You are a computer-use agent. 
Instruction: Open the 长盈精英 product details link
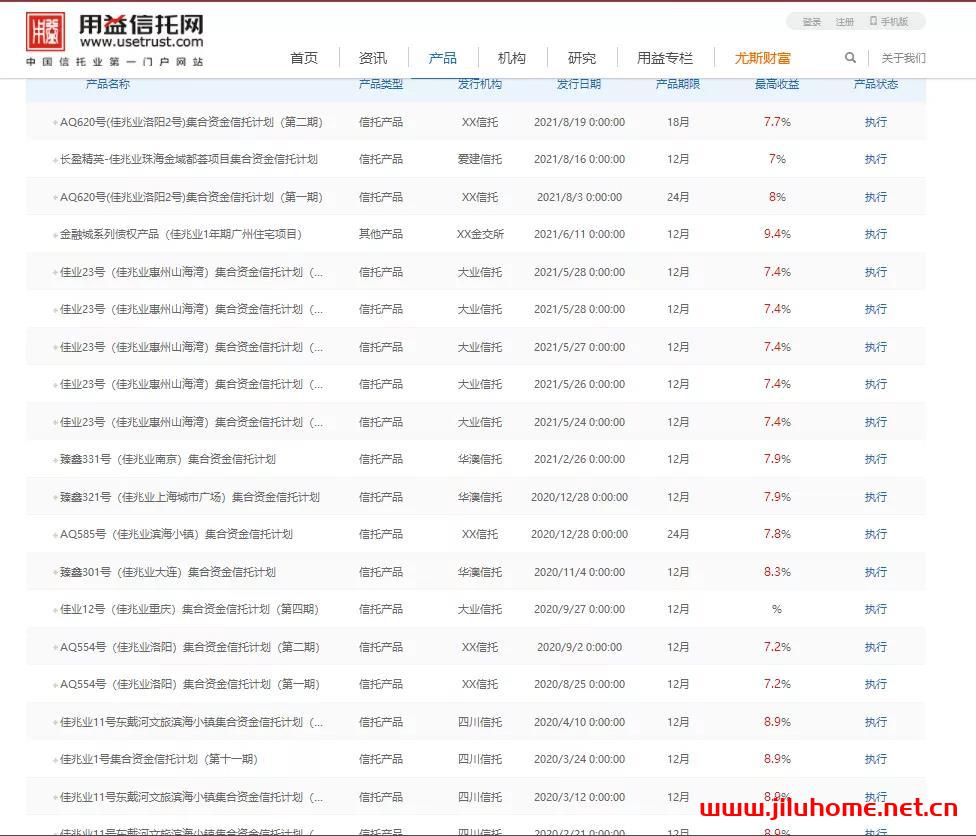(186, 159)
